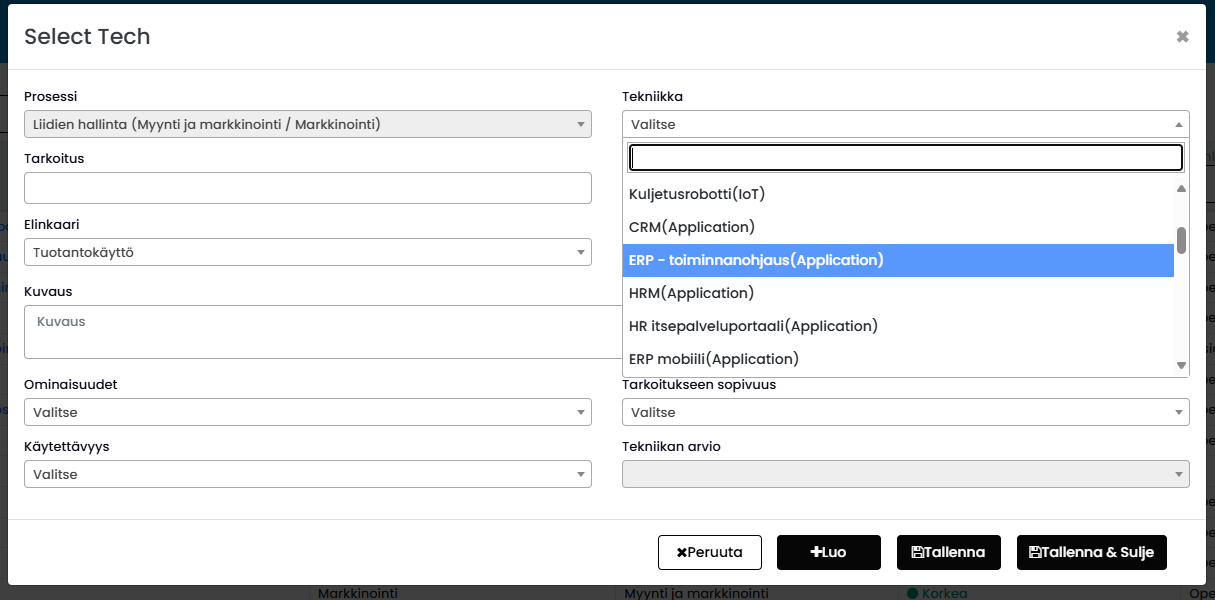Click the Luo button

(828, 552)
